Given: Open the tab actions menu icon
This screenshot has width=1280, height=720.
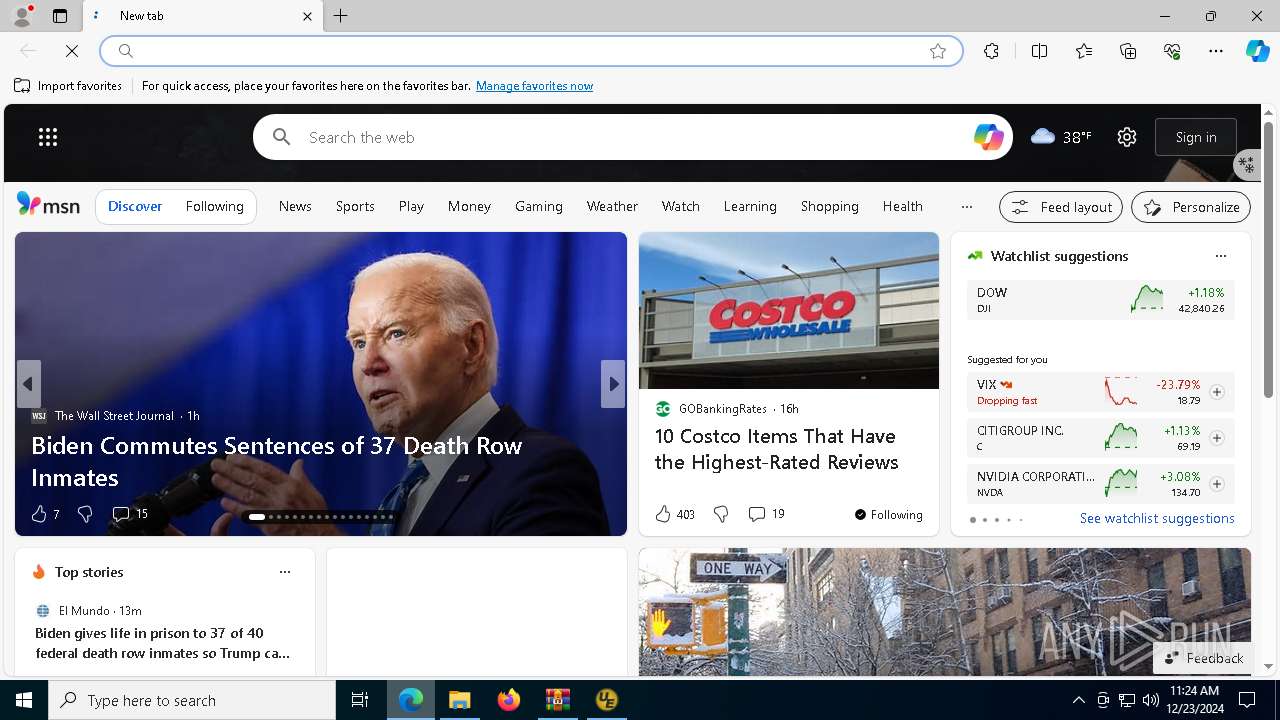Looking at the screenshot, I should tap(60, 16).
